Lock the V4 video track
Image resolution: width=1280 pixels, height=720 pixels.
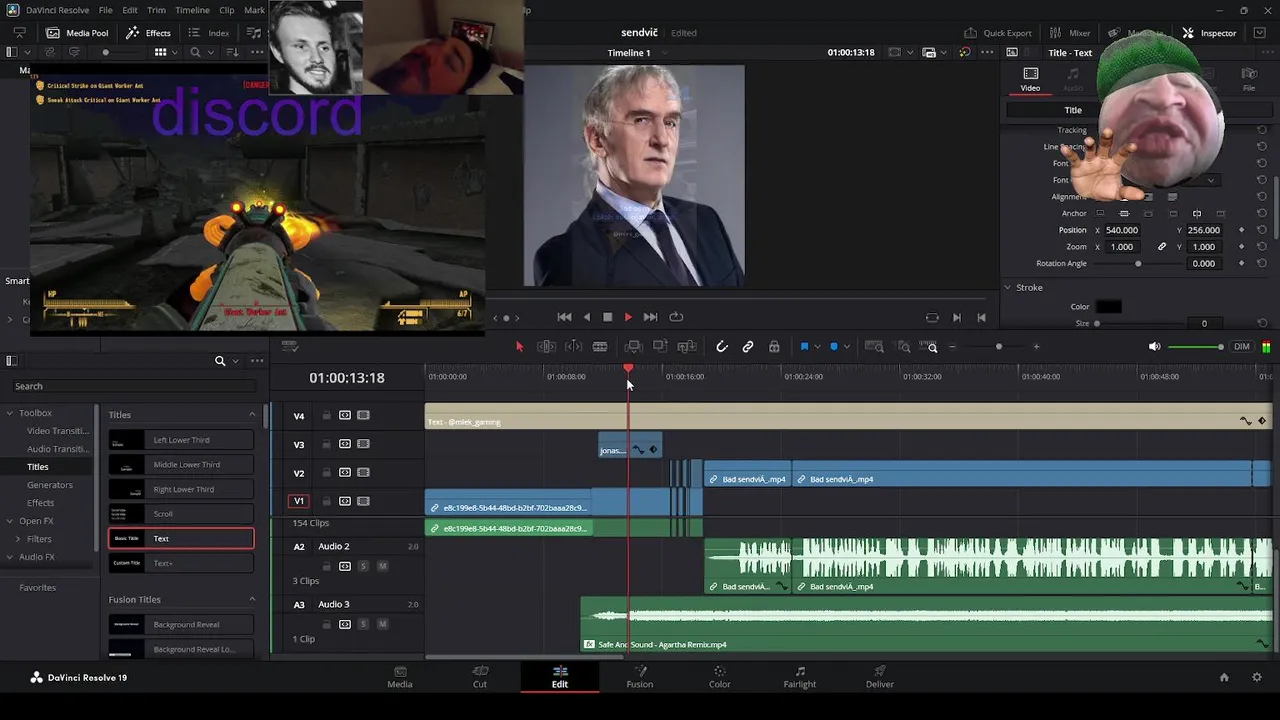(326, 416)
